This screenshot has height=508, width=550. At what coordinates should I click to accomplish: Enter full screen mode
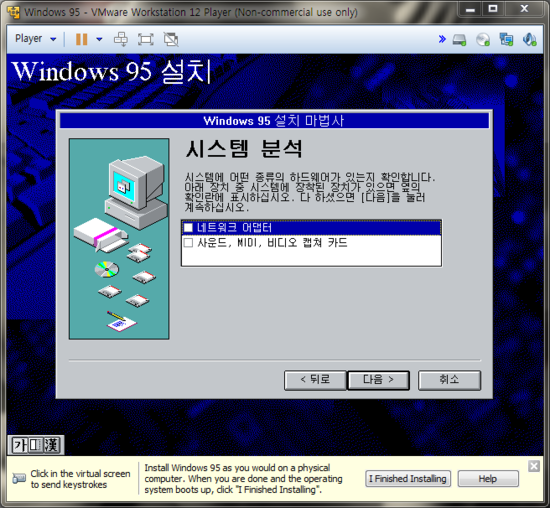click(x=146, y=39)
